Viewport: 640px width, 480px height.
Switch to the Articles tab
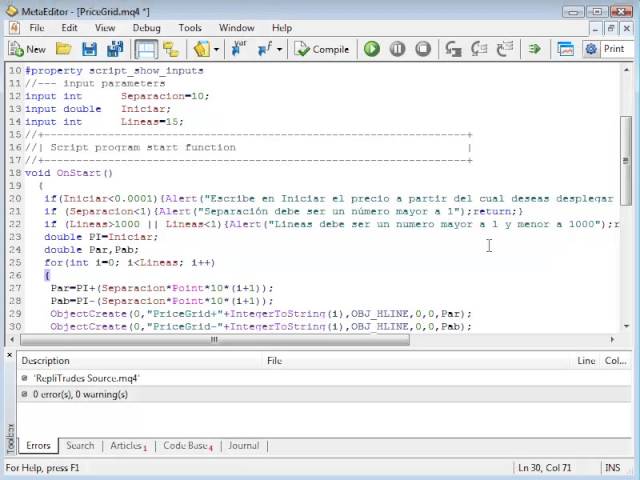coord(128,446)
